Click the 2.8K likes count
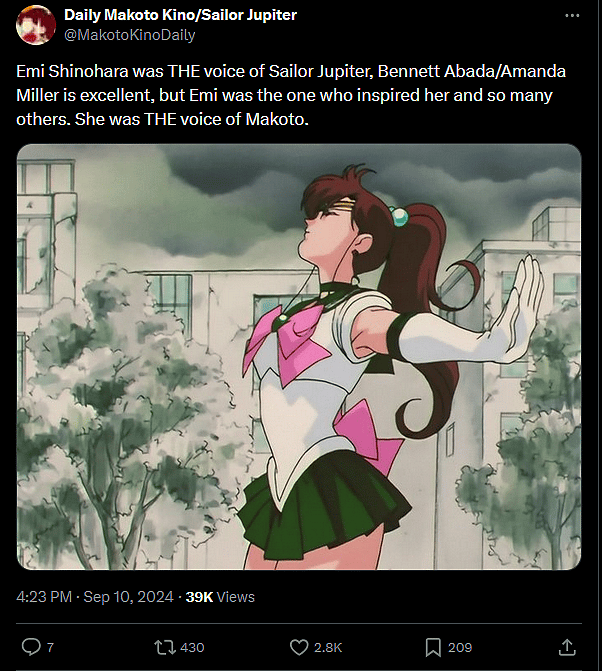The image size is (602, 671). 328,647
